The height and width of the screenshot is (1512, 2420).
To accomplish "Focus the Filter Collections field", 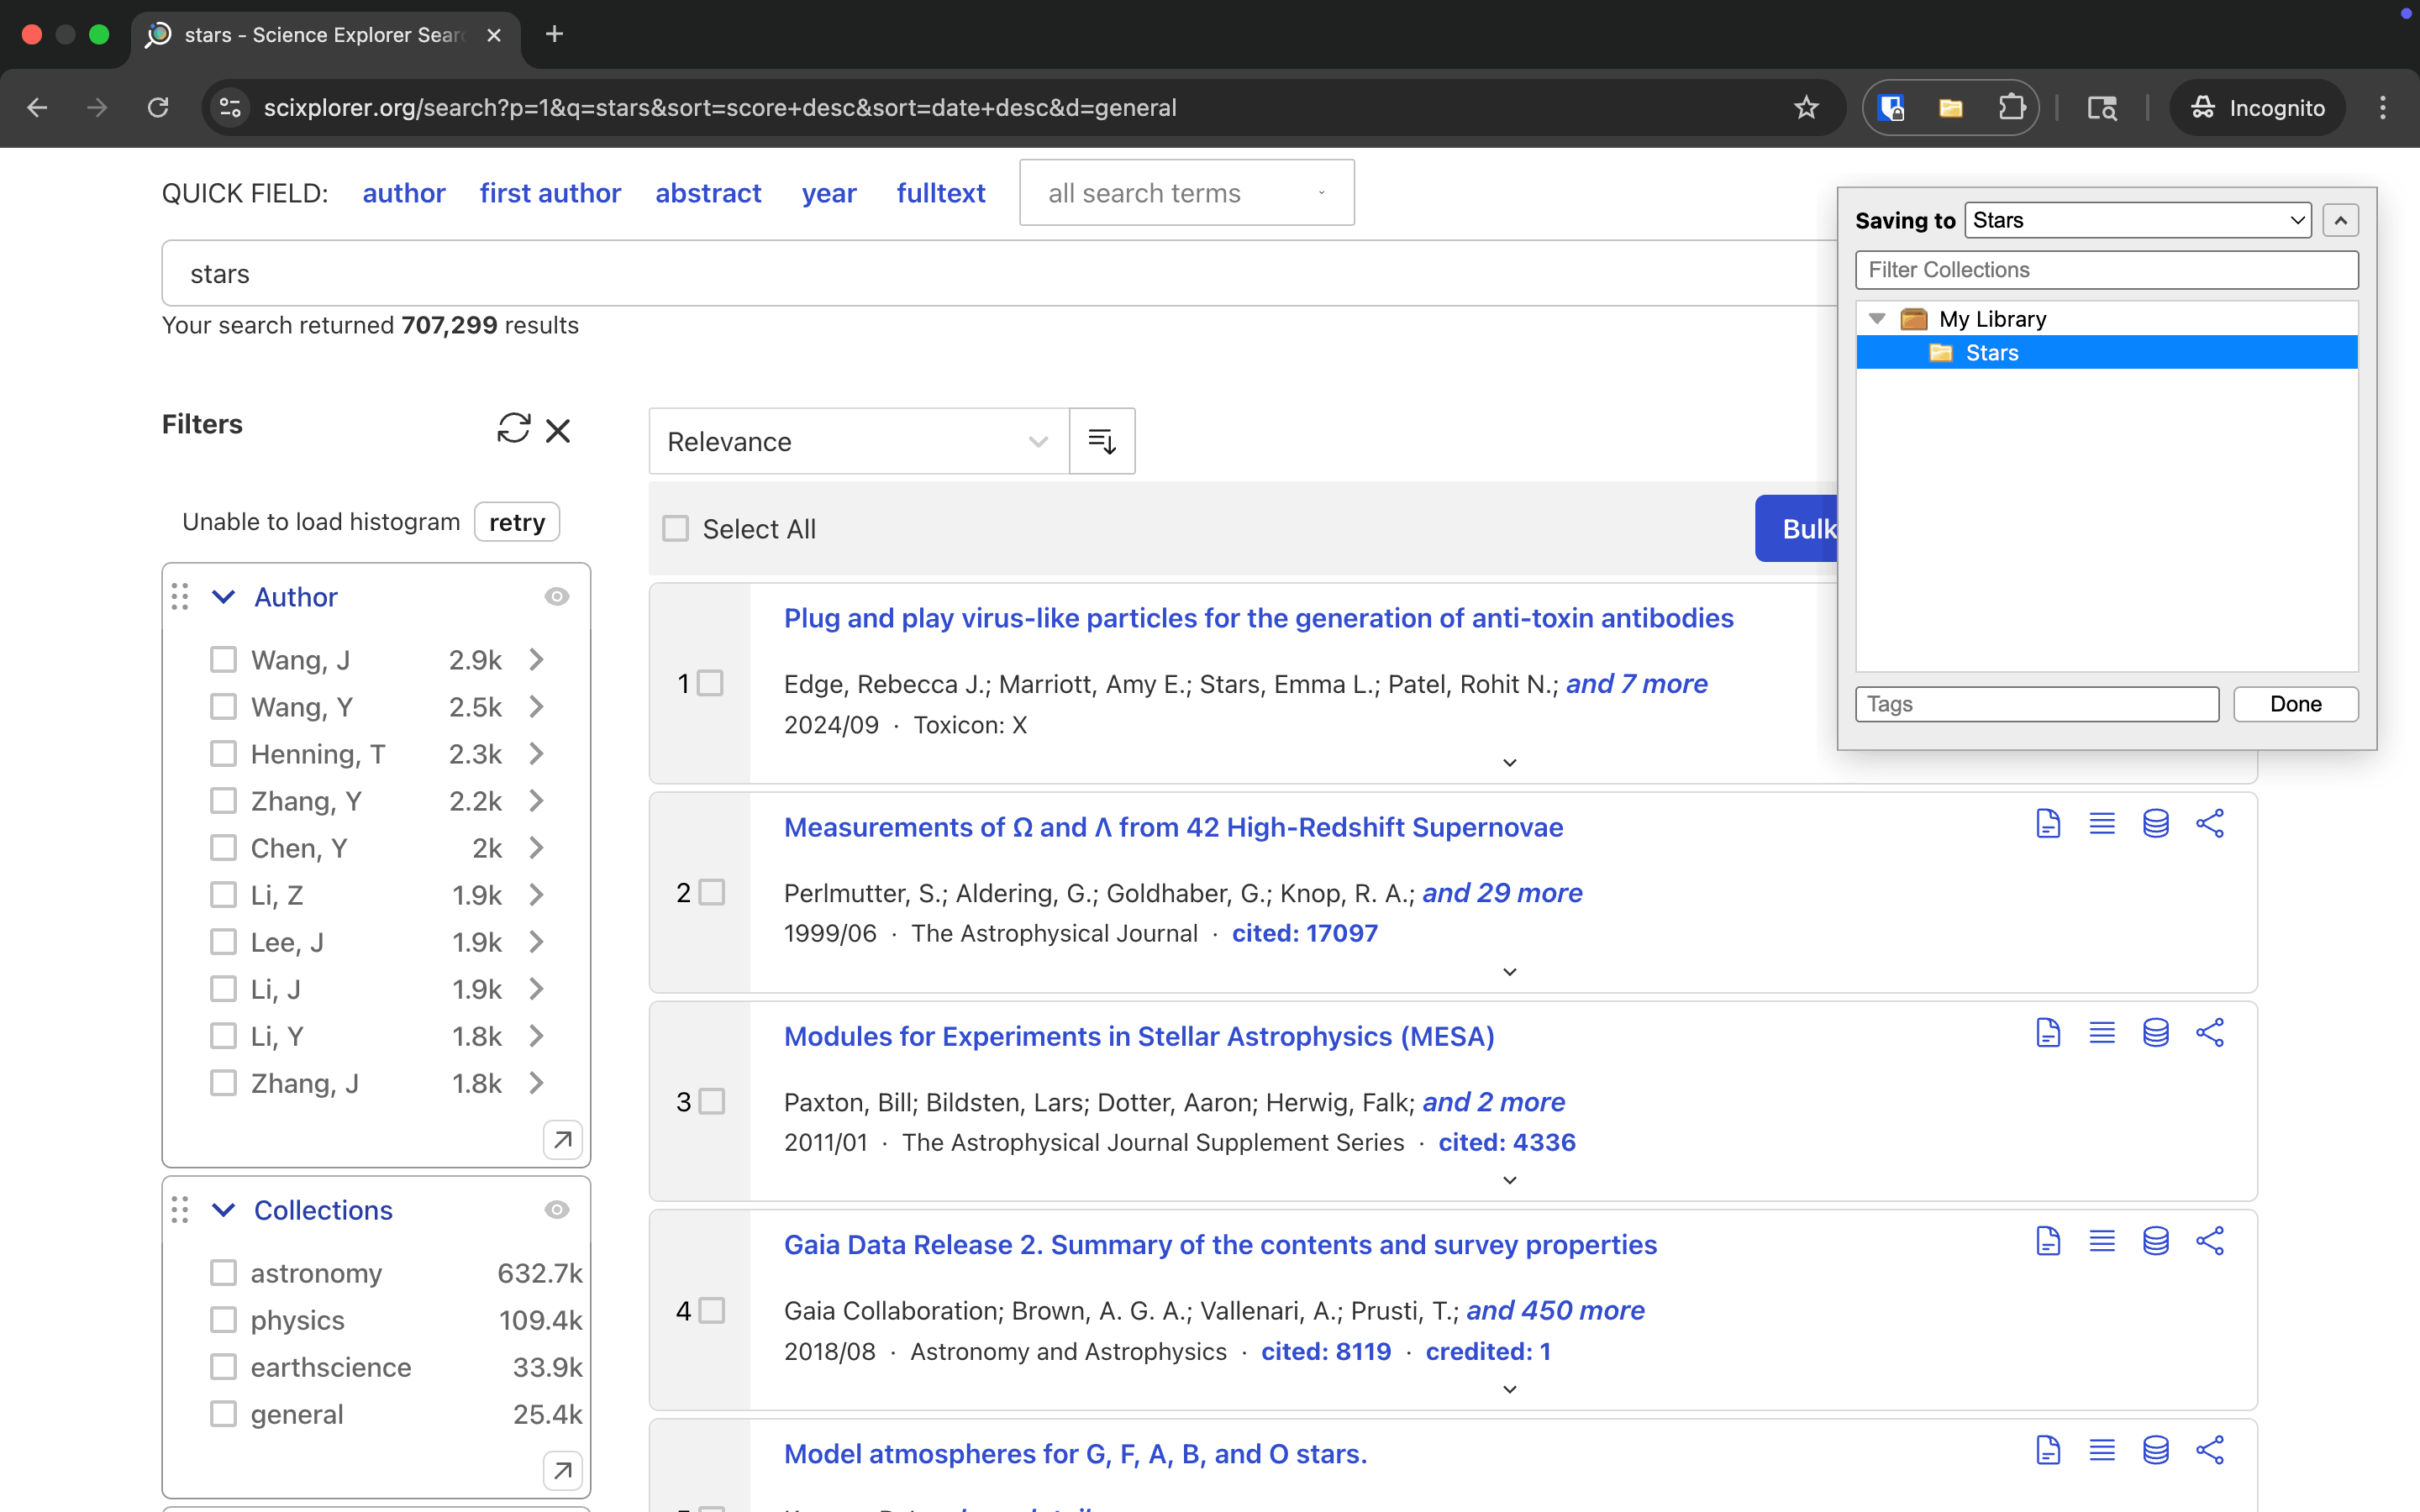I will pos(2106,270).
